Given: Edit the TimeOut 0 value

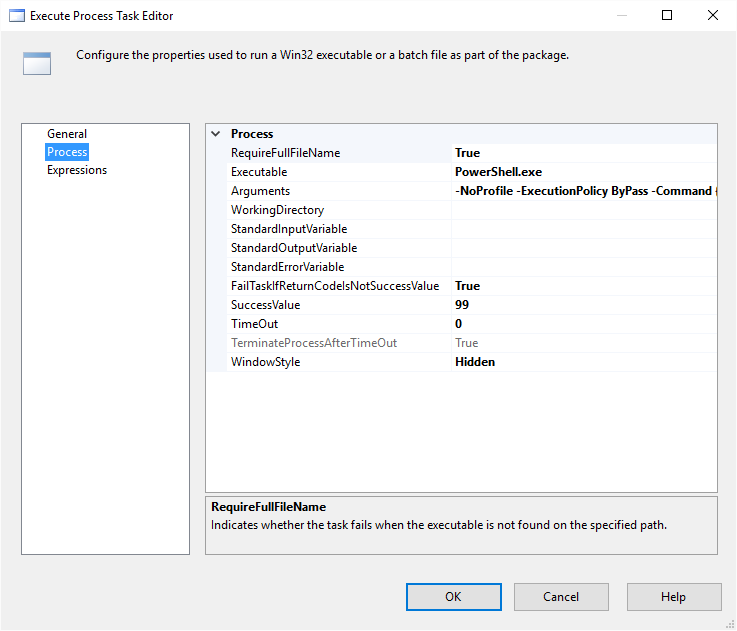Looking at the screenshot, I should (584, 324).
